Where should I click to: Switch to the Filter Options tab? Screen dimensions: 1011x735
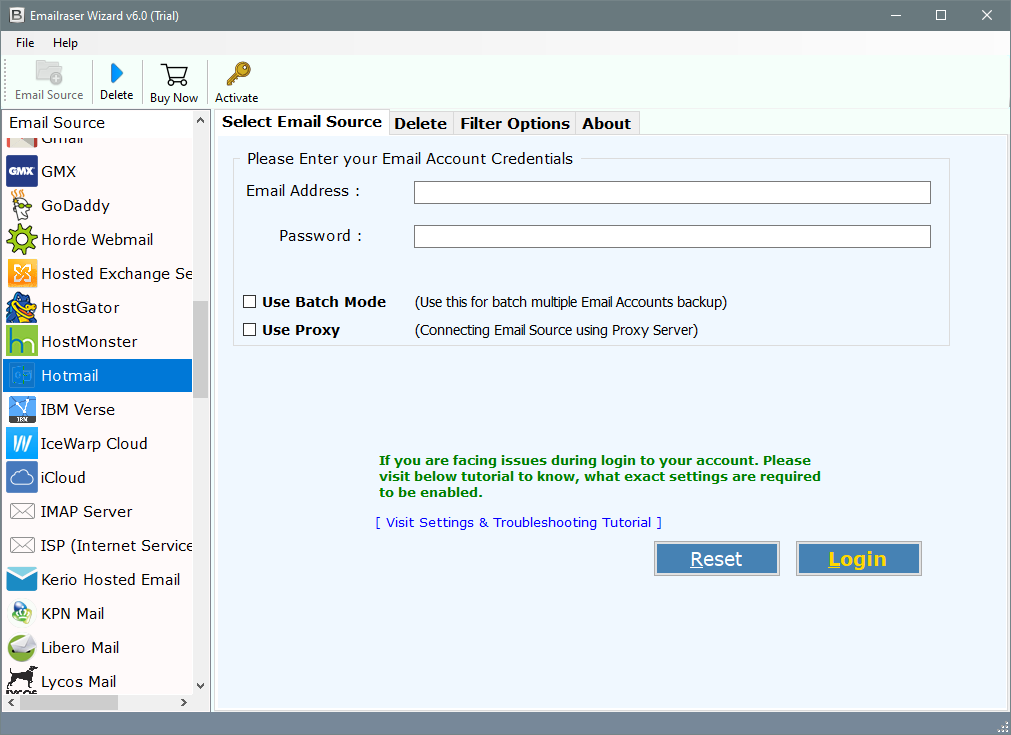click(515, 123)
